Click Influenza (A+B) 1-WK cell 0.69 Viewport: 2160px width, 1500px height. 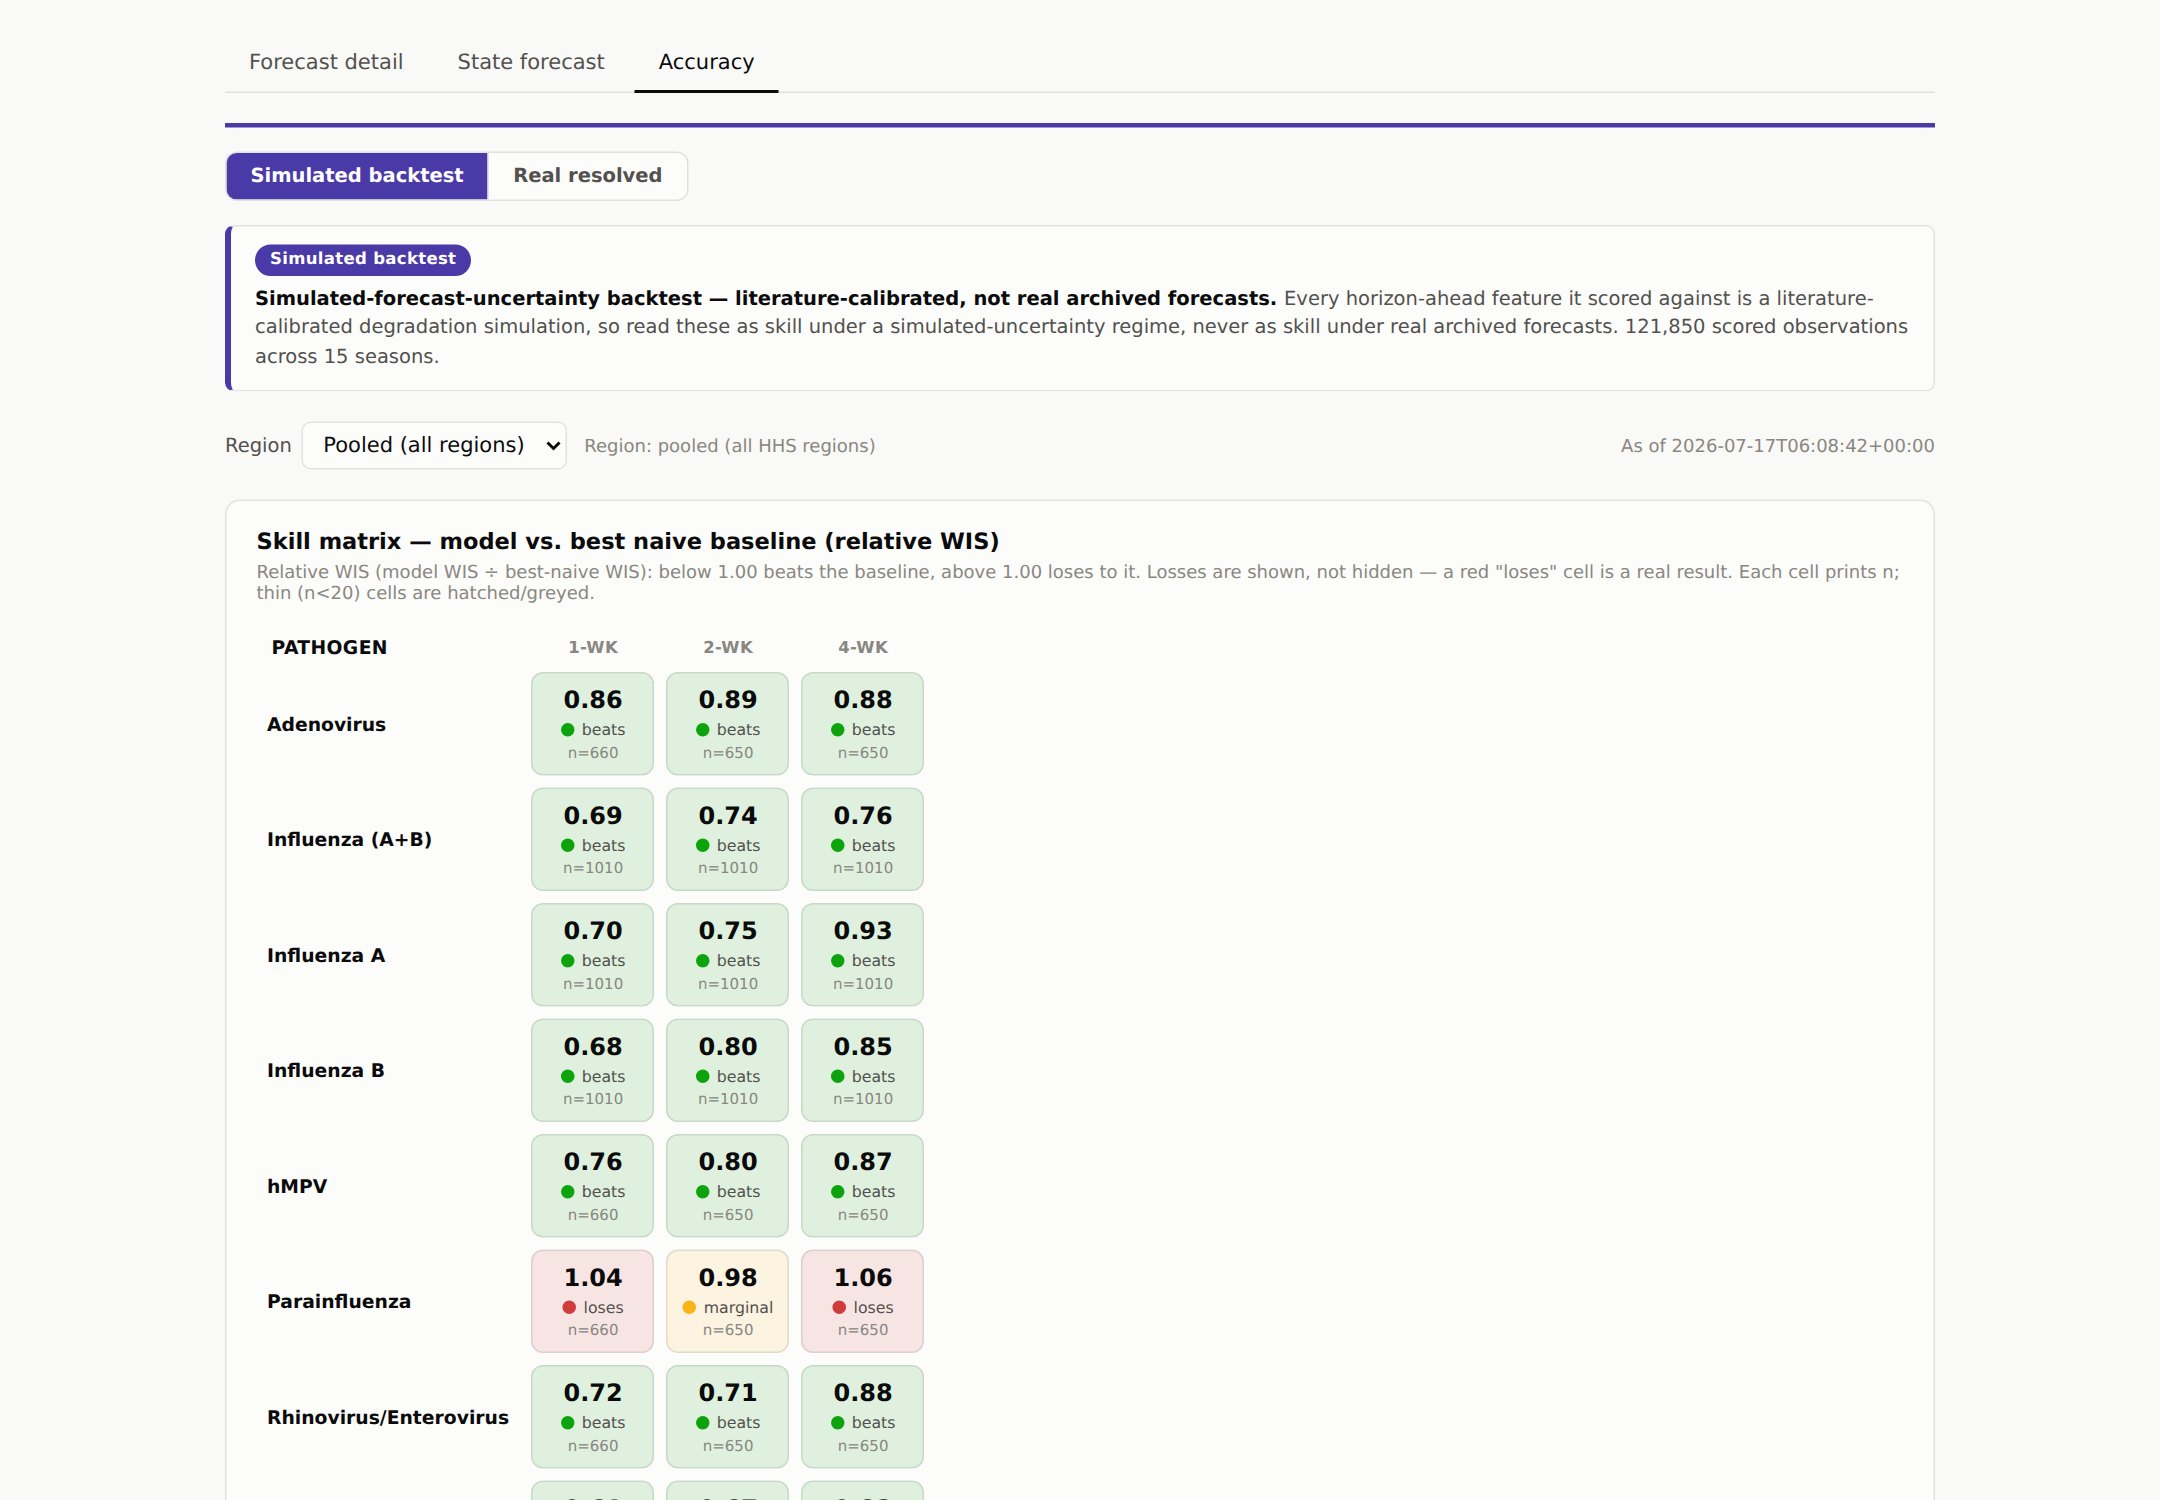pyautogui.click(x=592, y=840)
